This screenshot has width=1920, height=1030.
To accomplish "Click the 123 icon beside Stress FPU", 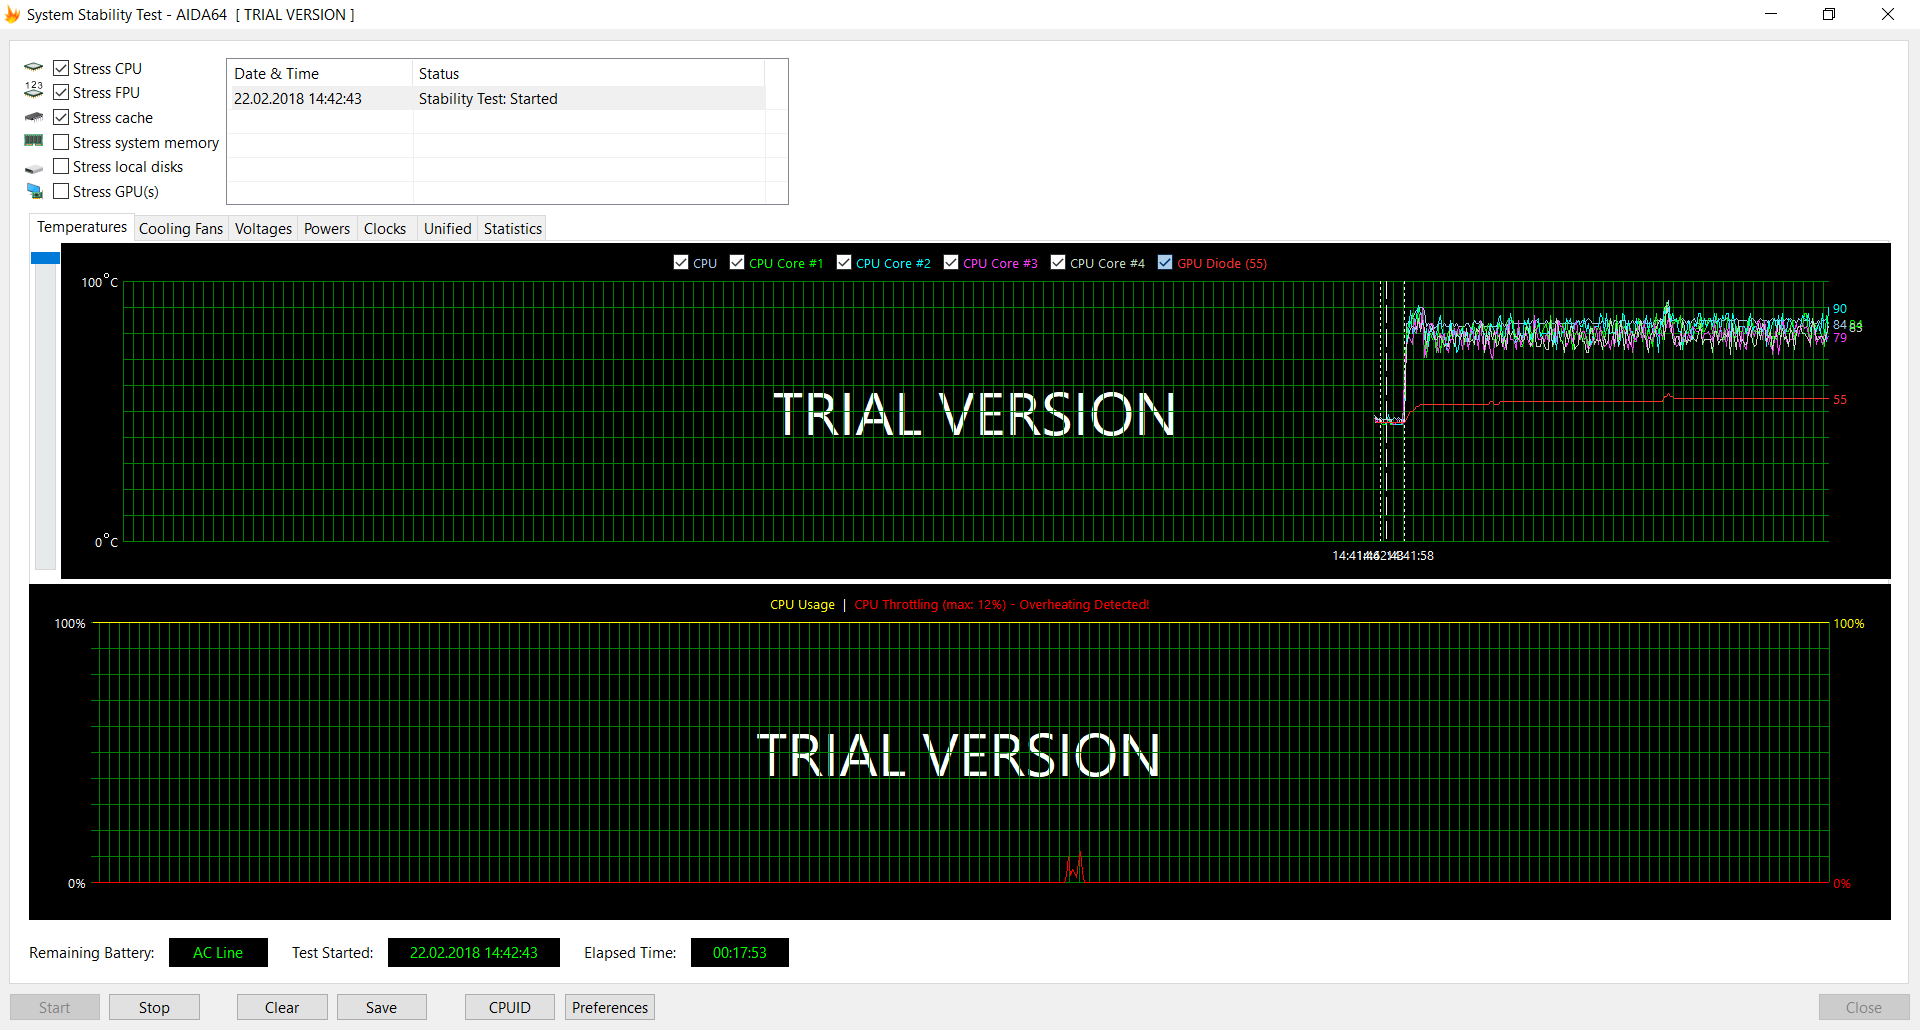I will click(34, 91).
